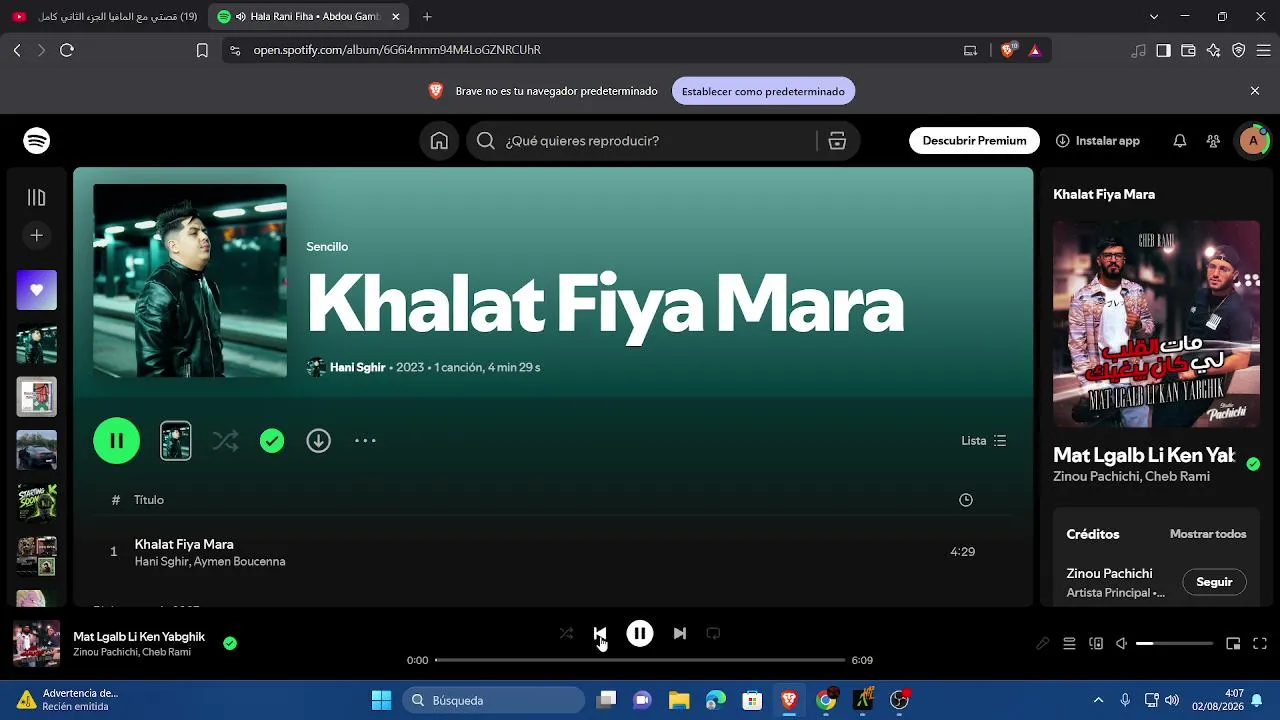Screen dimensions: 1280x720
Task: Skip to the next track
Action: tap(680, 633)
